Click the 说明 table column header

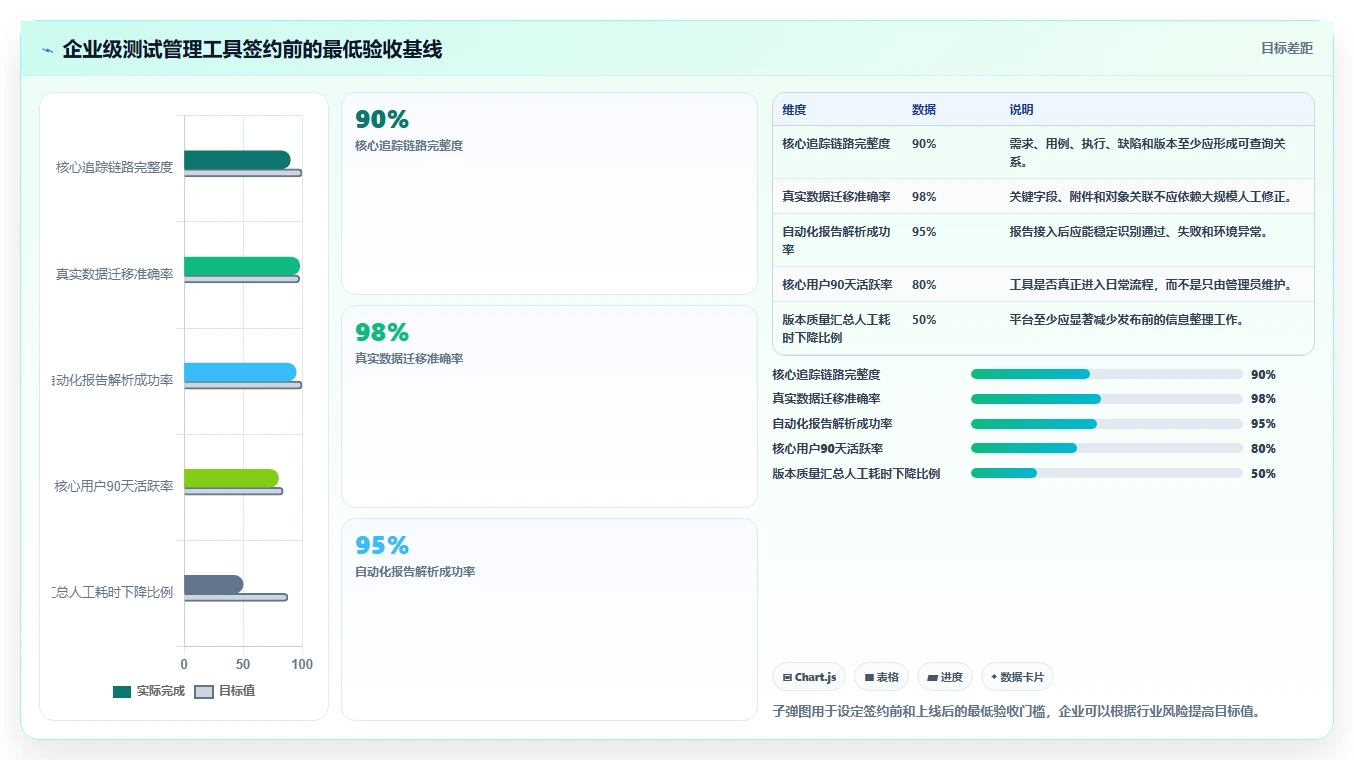(1021, 110)
